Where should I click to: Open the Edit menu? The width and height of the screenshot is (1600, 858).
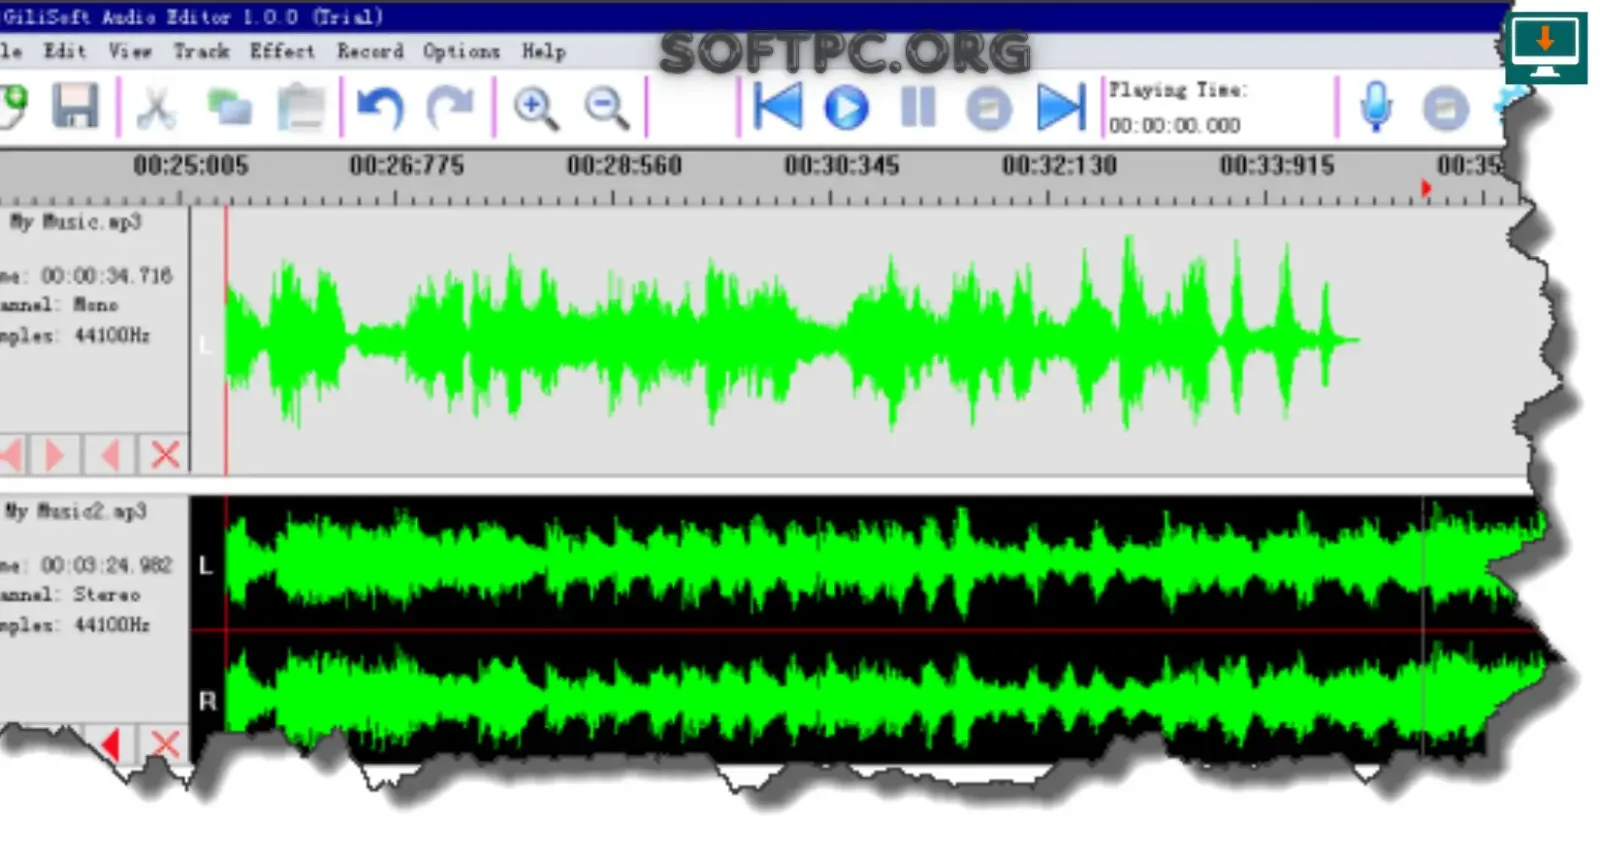(65, 51)
